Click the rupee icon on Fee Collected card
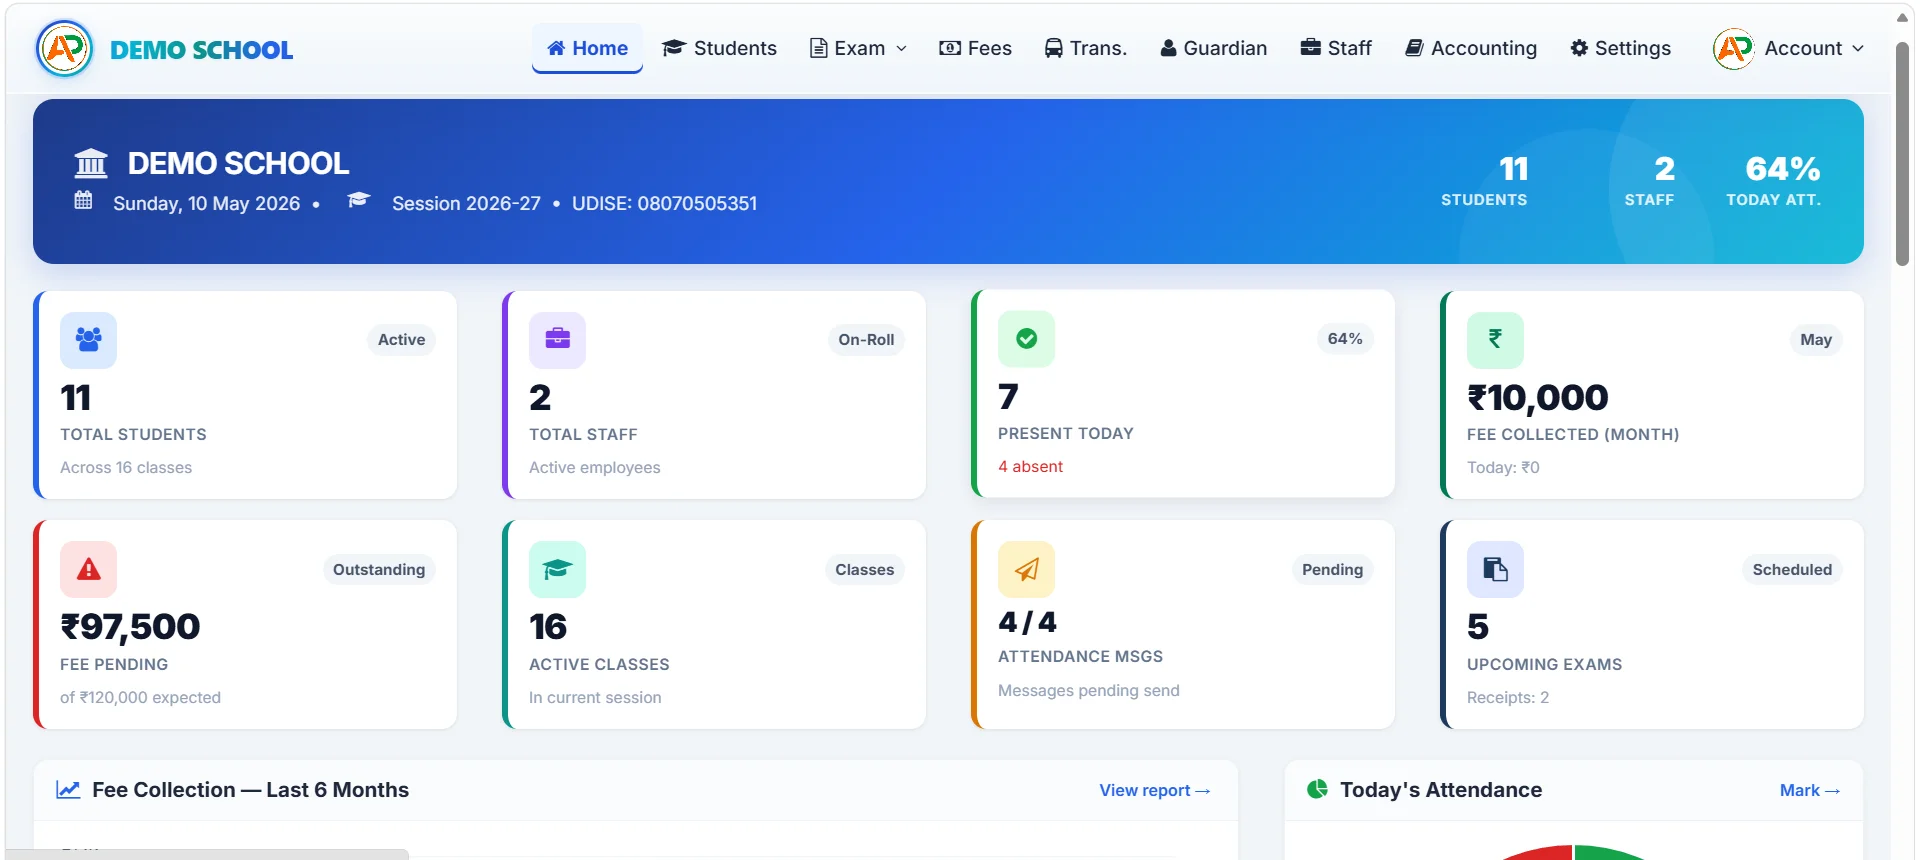1920x860 pixels. 1495,340
